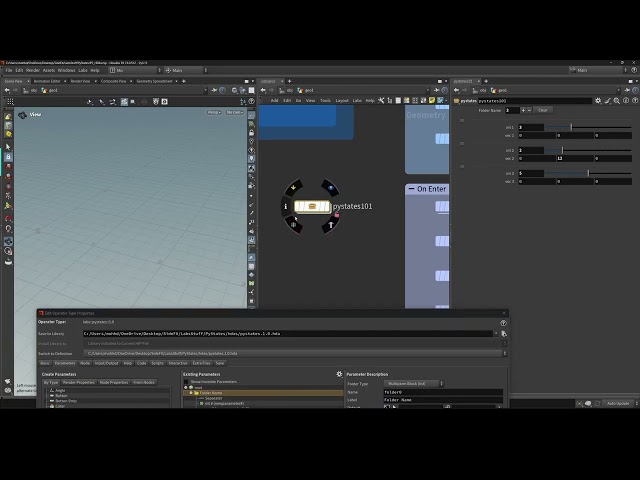Collapse the On Enter network box
The image size is (640, 480).
pyautogui.click(x=411, y=189)
